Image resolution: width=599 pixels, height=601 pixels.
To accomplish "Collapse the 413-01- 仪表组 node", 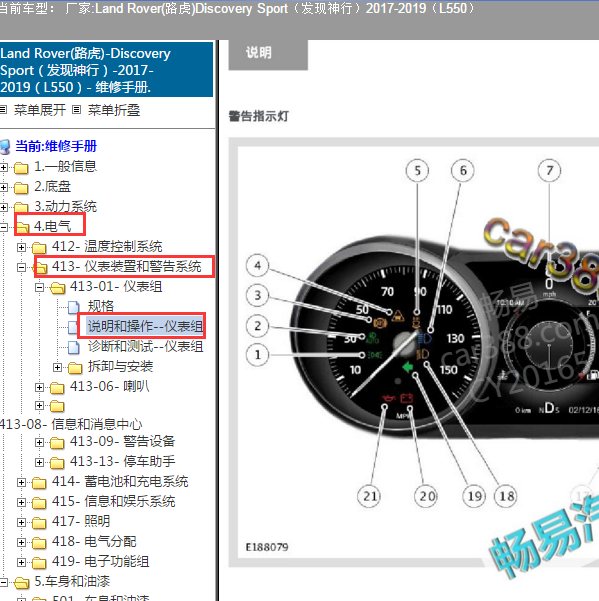I will pyautogui.click(x=39, y=287).
